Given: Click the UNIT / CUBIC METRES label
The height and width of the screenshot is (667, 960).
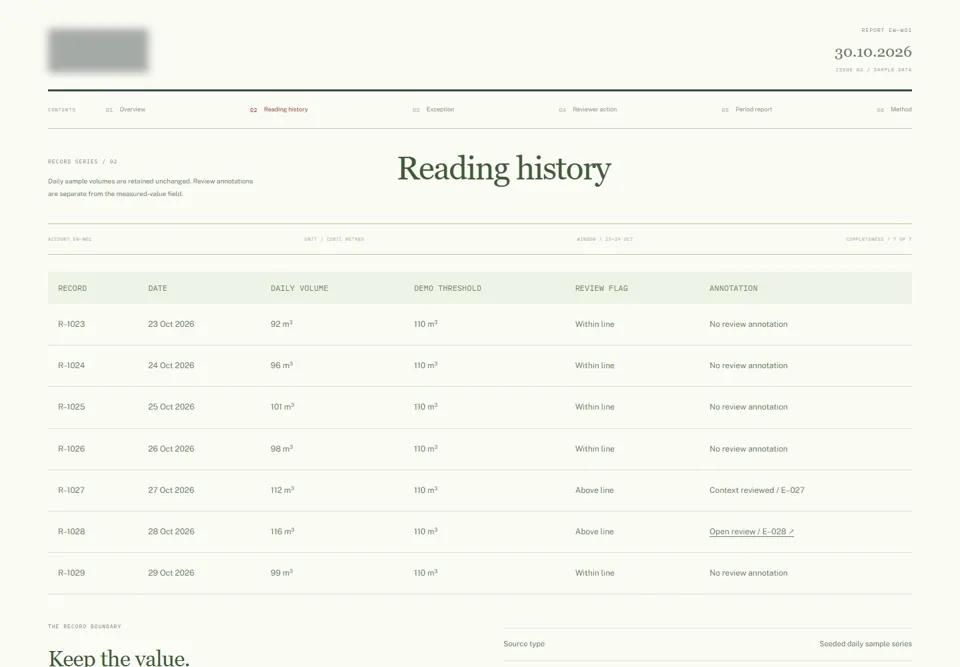Looking at the screenshot, I should coord(334,239).
